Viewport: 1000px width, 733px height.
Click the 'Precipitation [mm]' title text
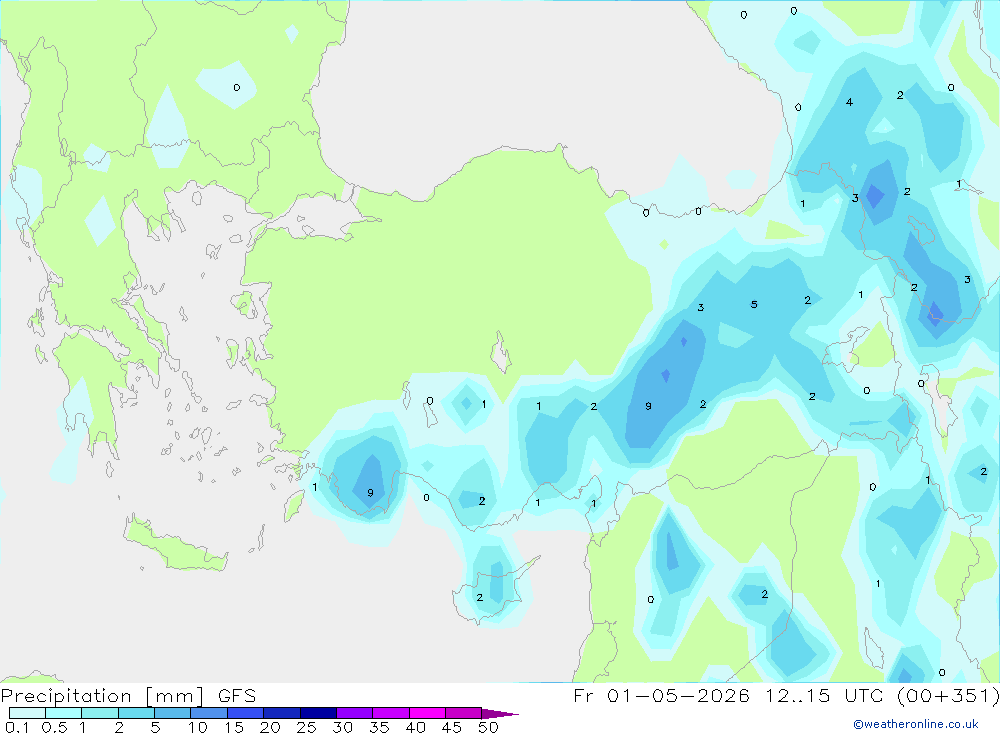click(x=103, y=696)
